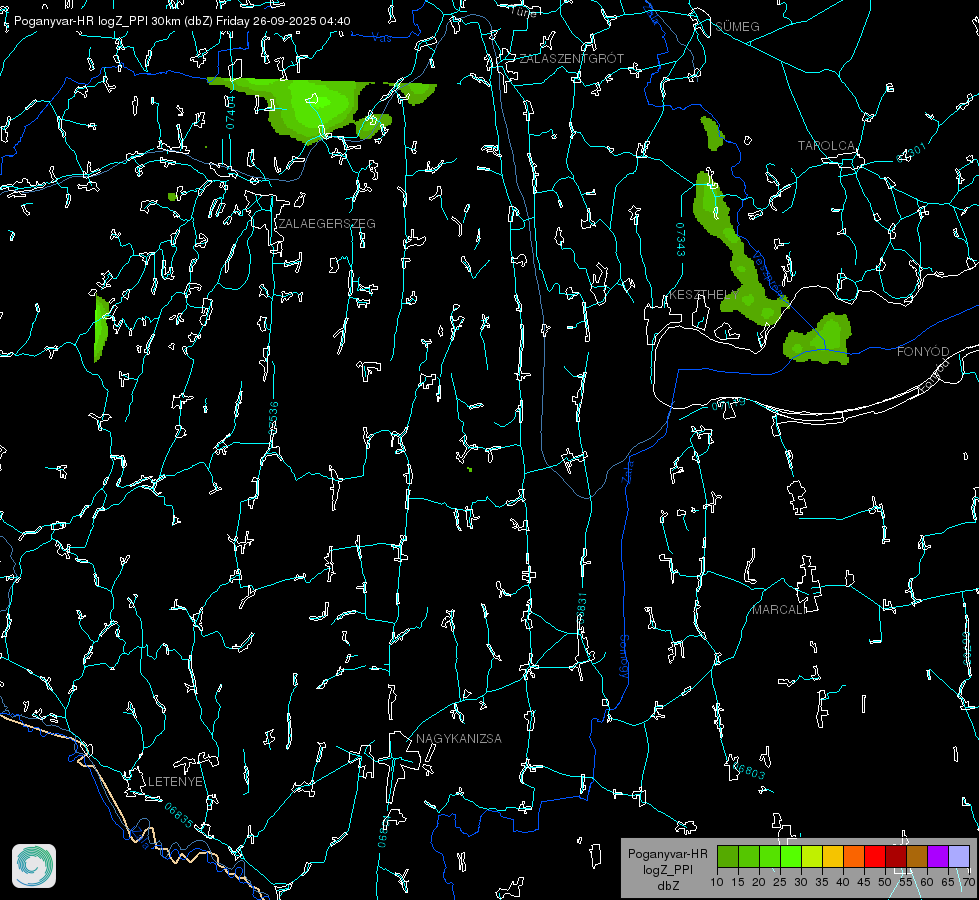Click the lavender 65-70 dBZ legend swatch
The width and height of the screenshot is (979, 900).
[x=959, y=856]
